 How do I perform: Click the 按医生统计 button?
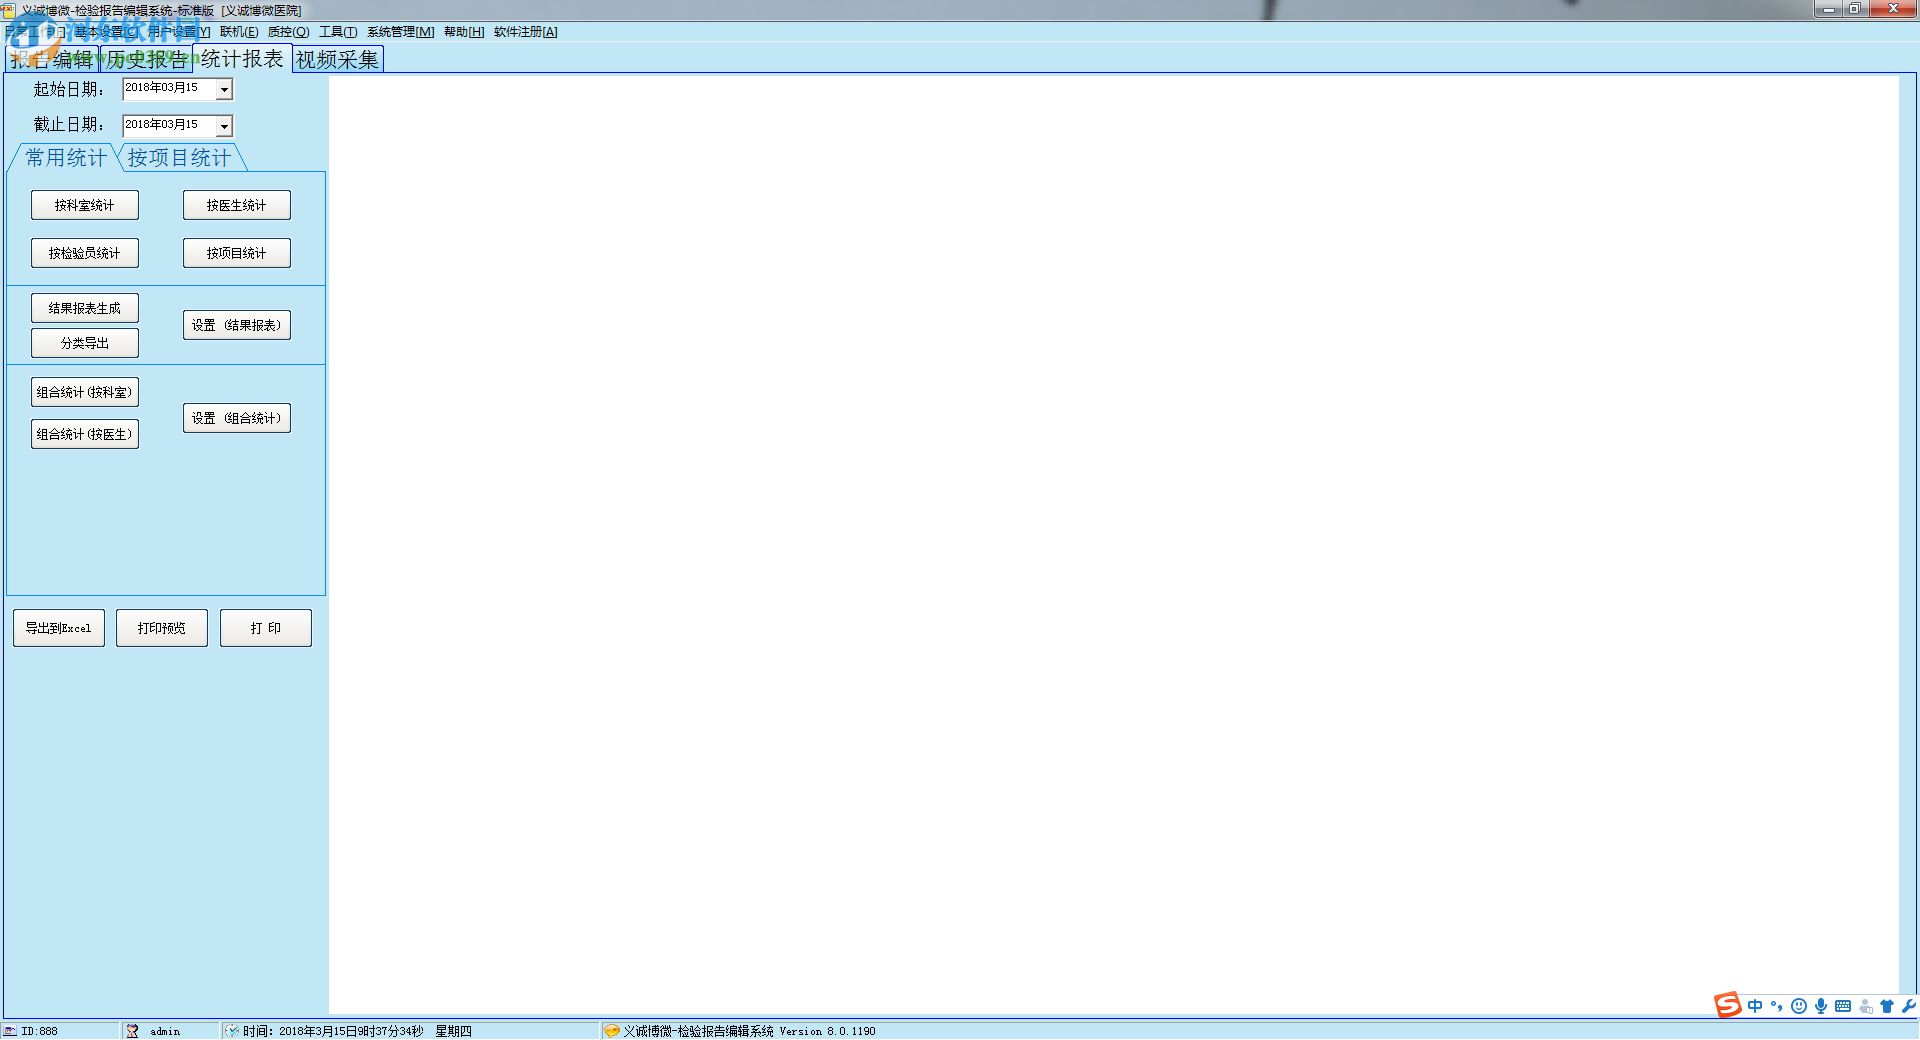tap(237, 205)
